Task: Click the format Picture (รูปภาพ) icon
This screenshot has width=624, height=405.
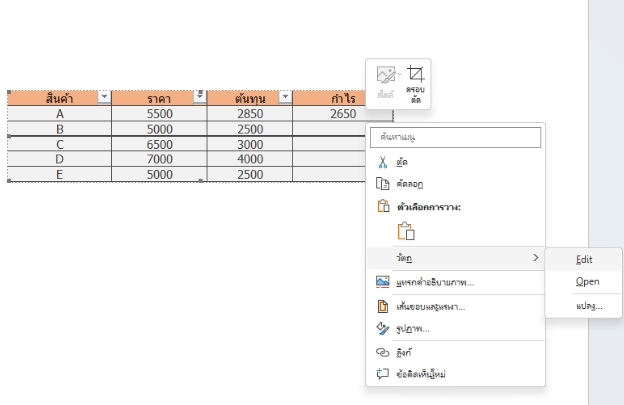Action: [x=382, y=329]
